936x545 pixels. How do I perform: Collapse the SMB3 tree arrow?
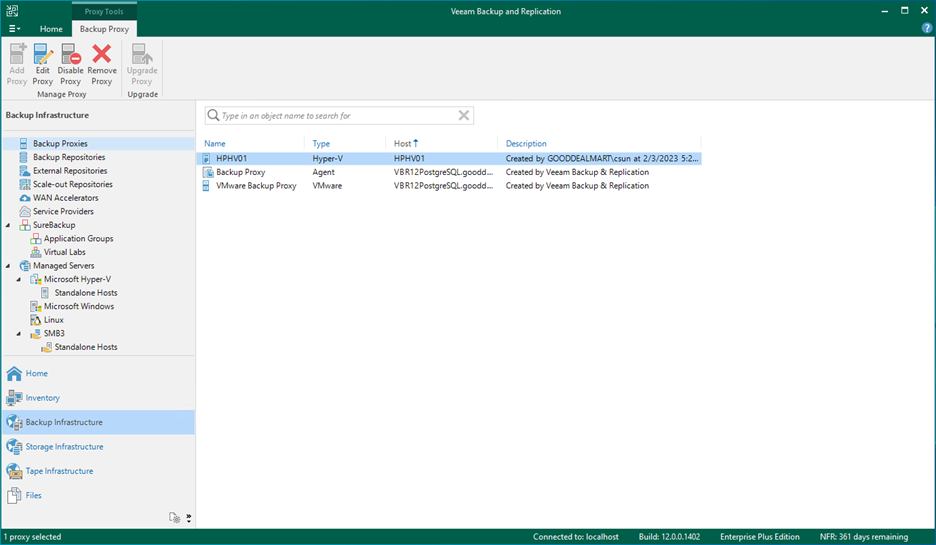pyautogui.click(x=19, y=333)
